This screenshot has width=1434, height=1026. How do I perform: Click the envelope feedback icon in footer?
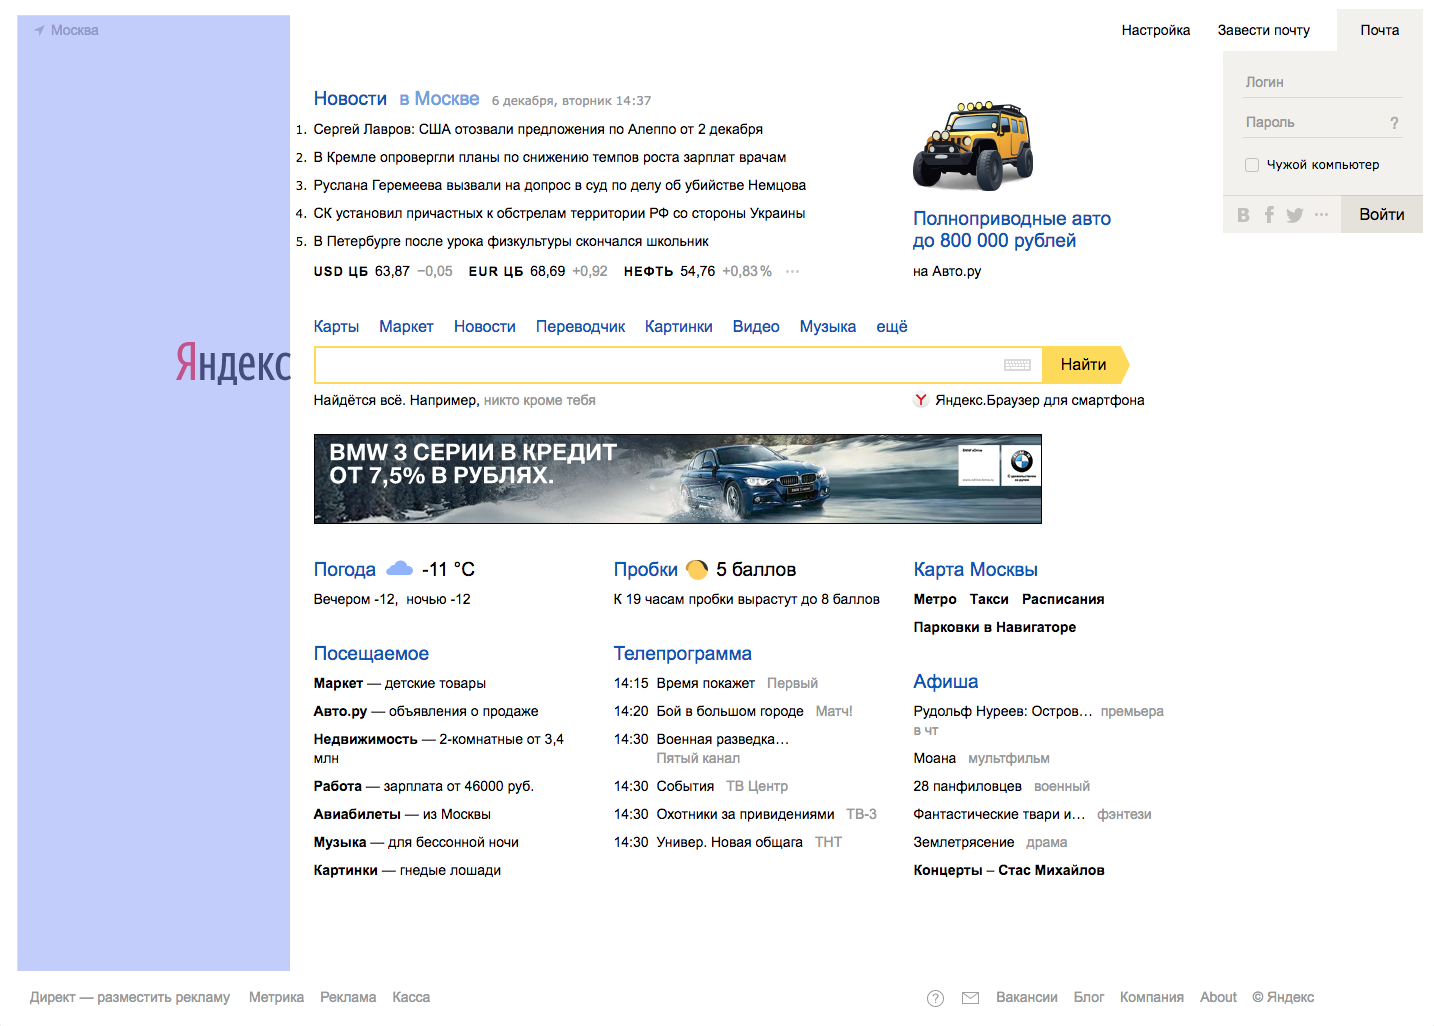tap(970, 998)
